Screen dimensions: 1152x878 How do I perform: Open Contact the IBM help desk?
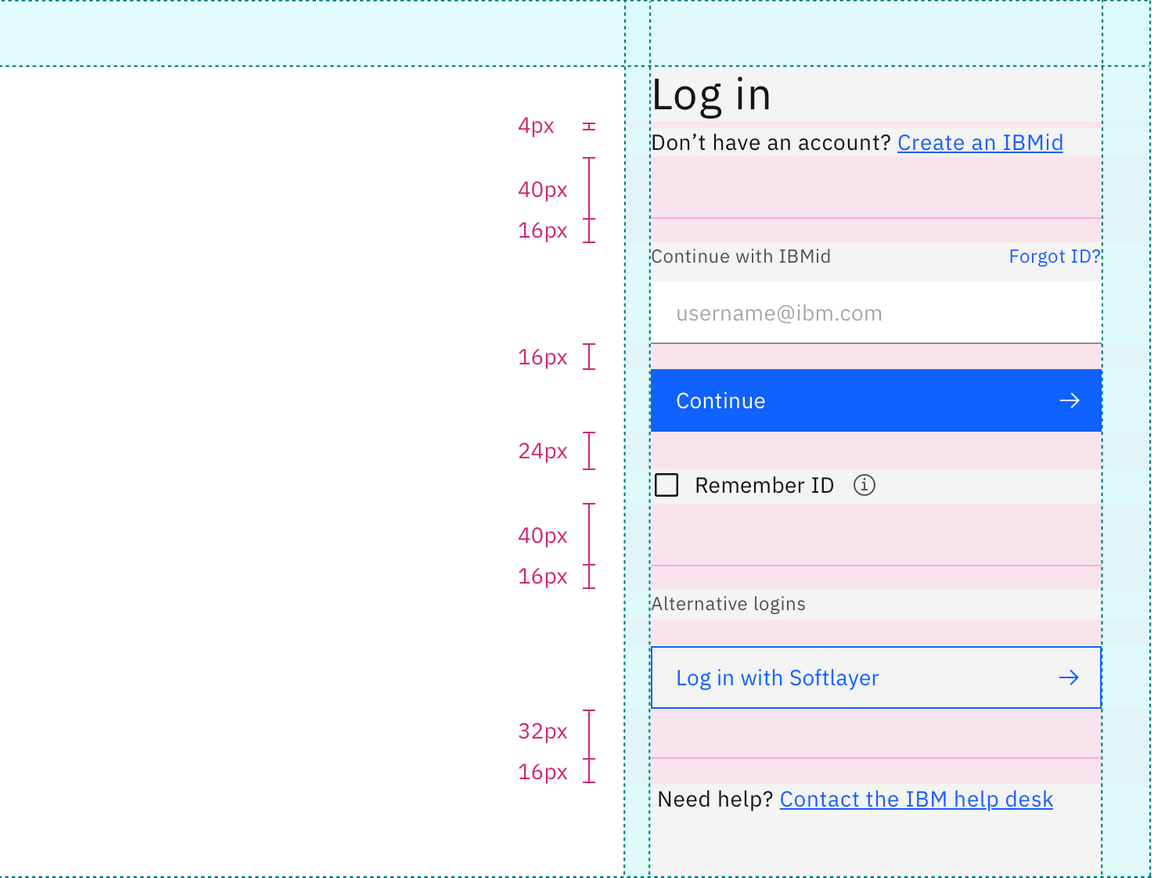click(916, 799)
